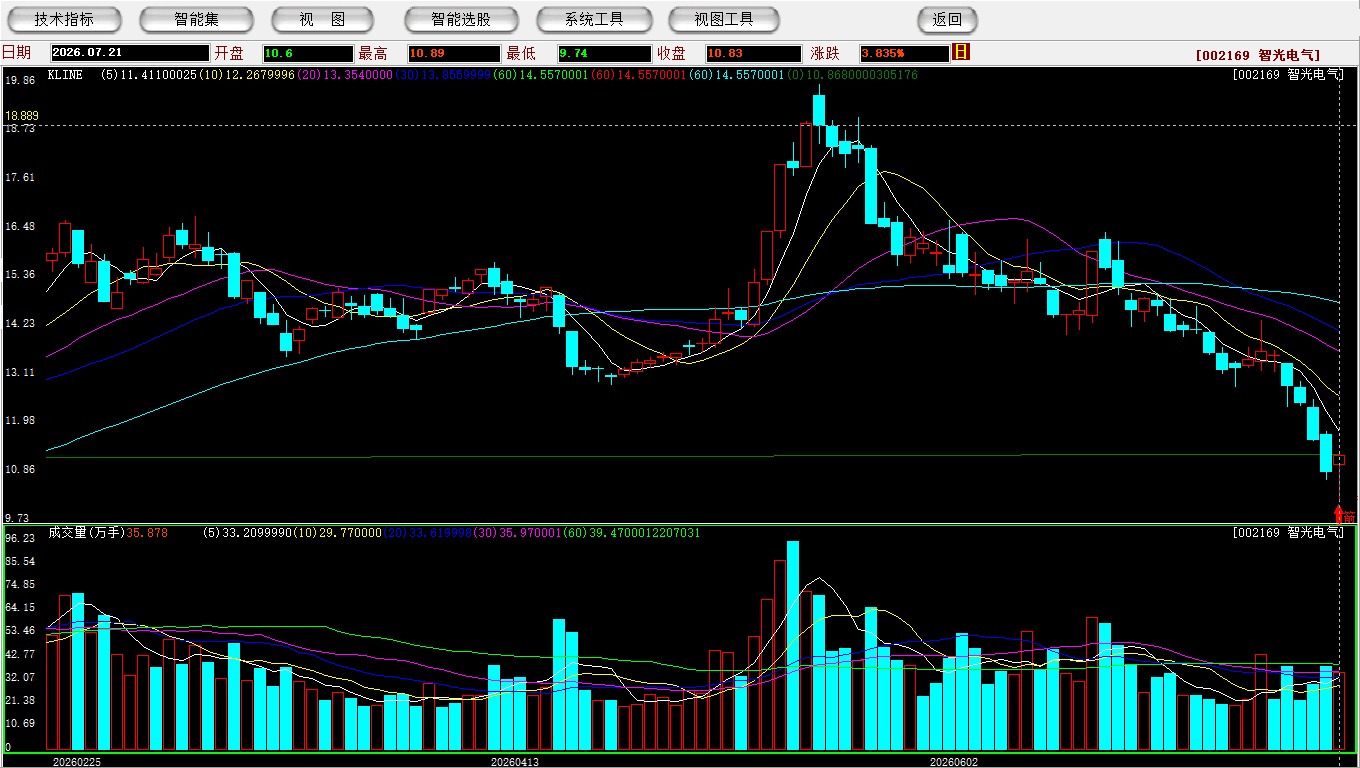The height and width of the screenshot is (768, 1360).
Task: Click the red [002169 智光电气] title in header
Action: pyautogui.click(x=1257, y=56)
